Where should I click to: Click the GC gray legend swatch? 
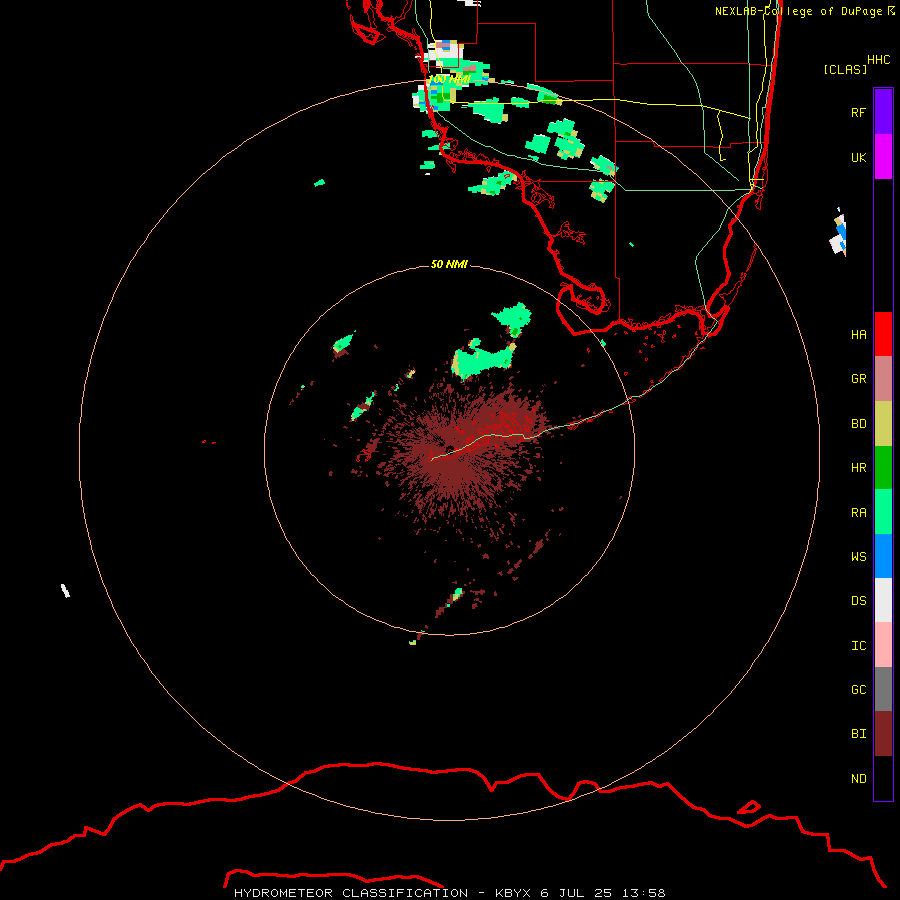coord(883,689)
